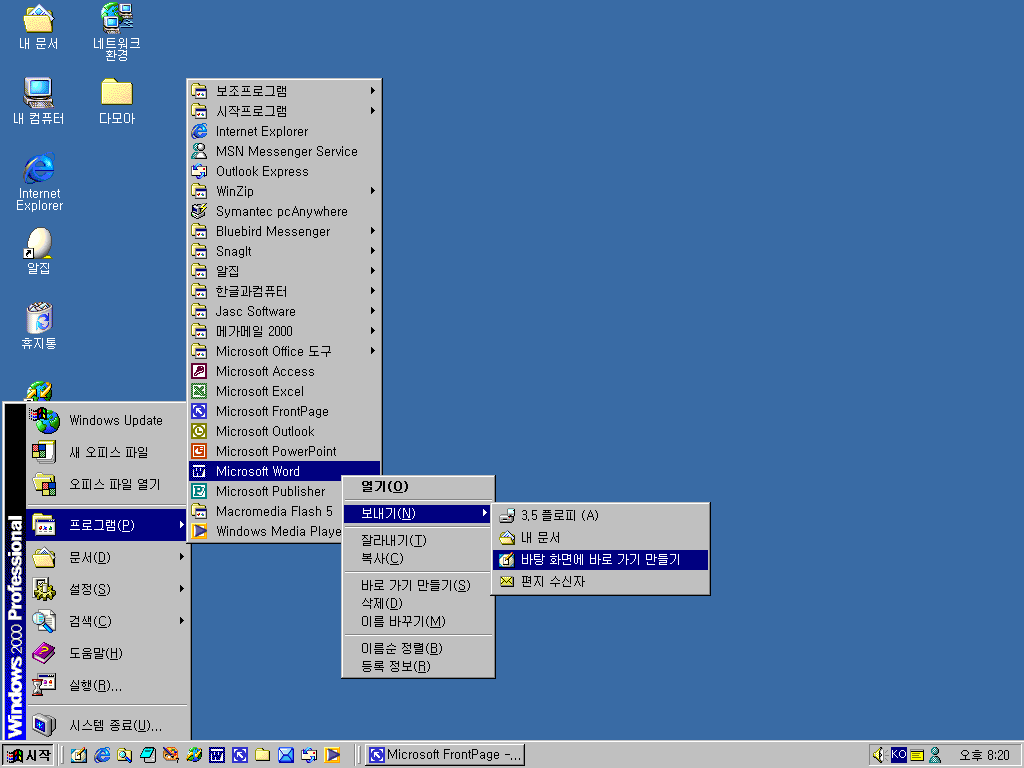
Task: Choose 이름순 정렬(B) in context menu
Action: pos(418,648)
